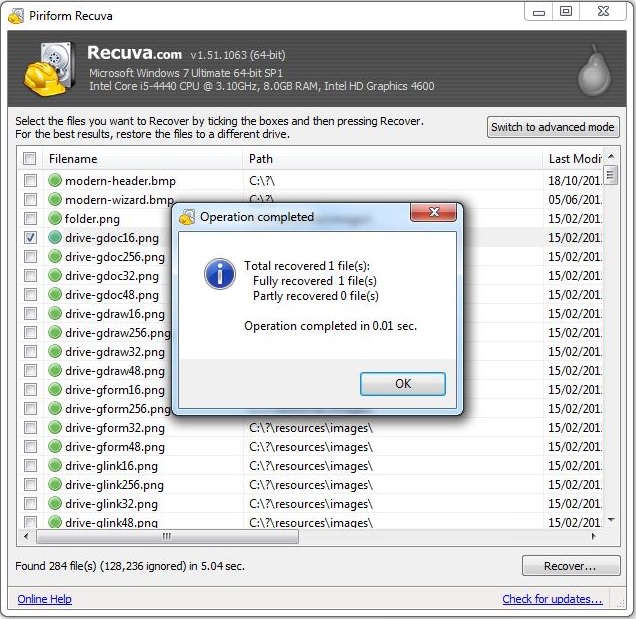Click the horizontal scrollbar left arrow

[x=26, y=537]
